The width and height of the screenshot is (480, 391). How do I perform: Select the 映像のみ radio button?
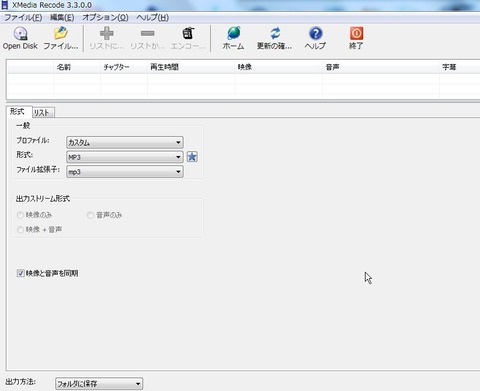20,215
